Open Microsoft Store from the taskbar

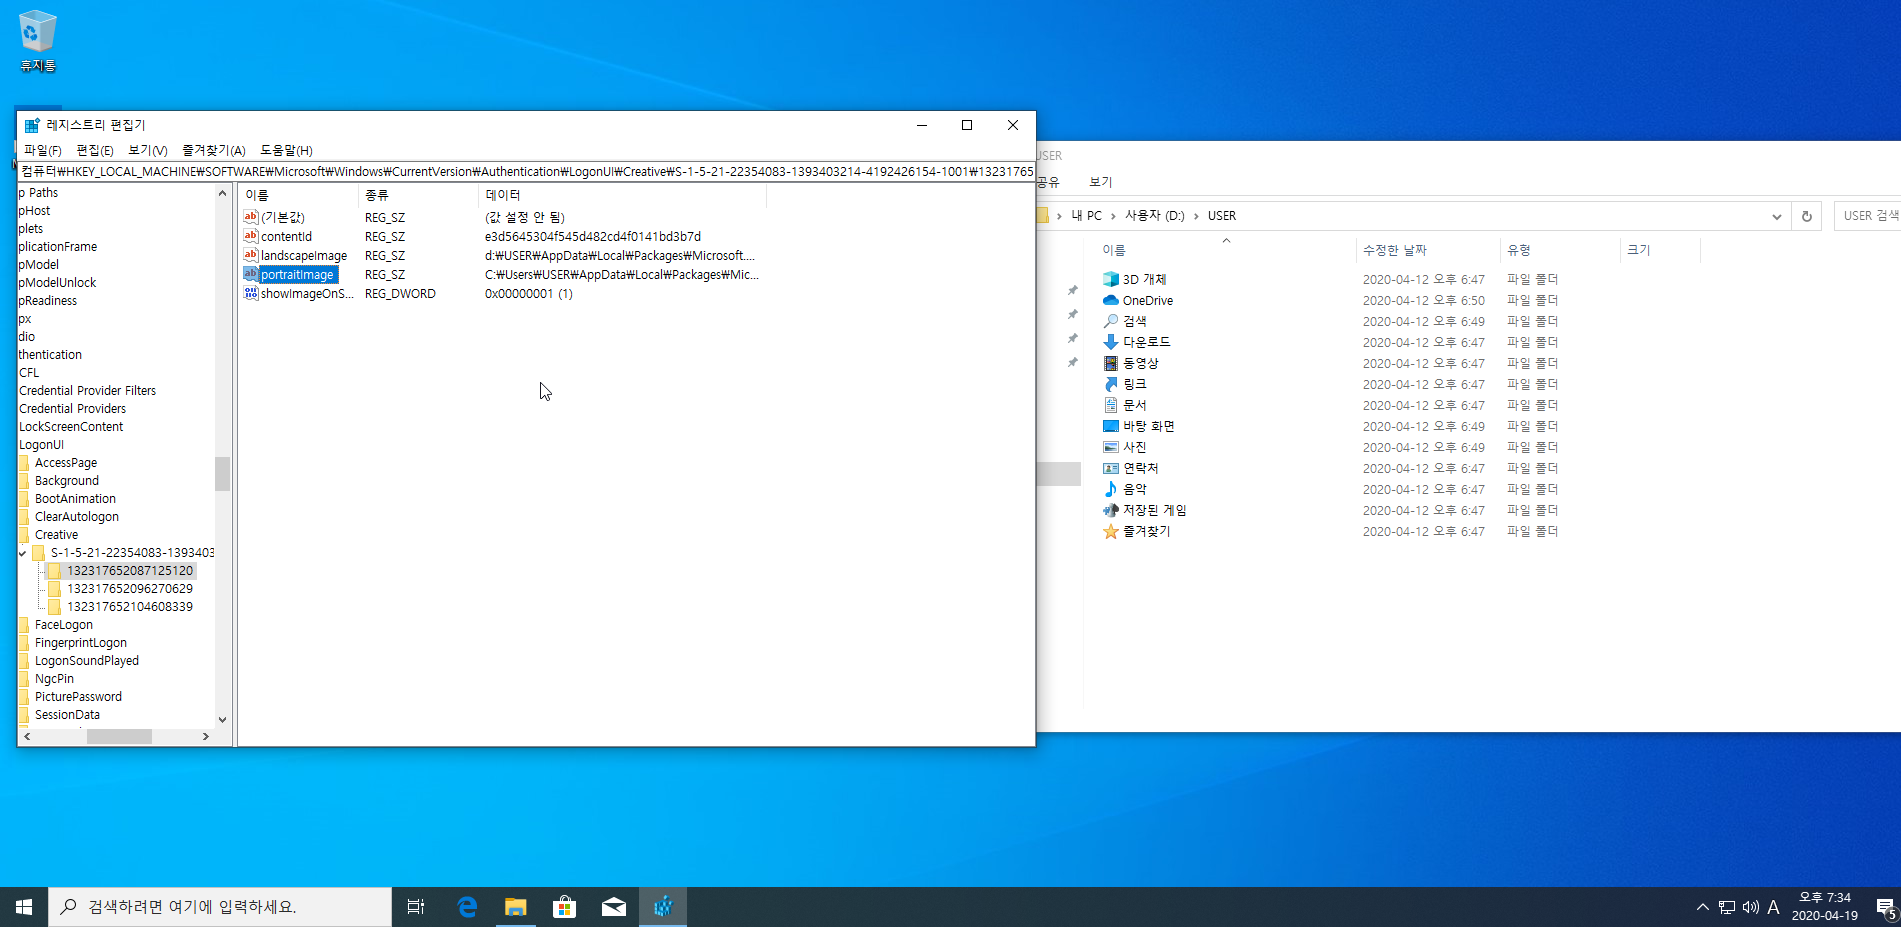[x=564, y=907]
